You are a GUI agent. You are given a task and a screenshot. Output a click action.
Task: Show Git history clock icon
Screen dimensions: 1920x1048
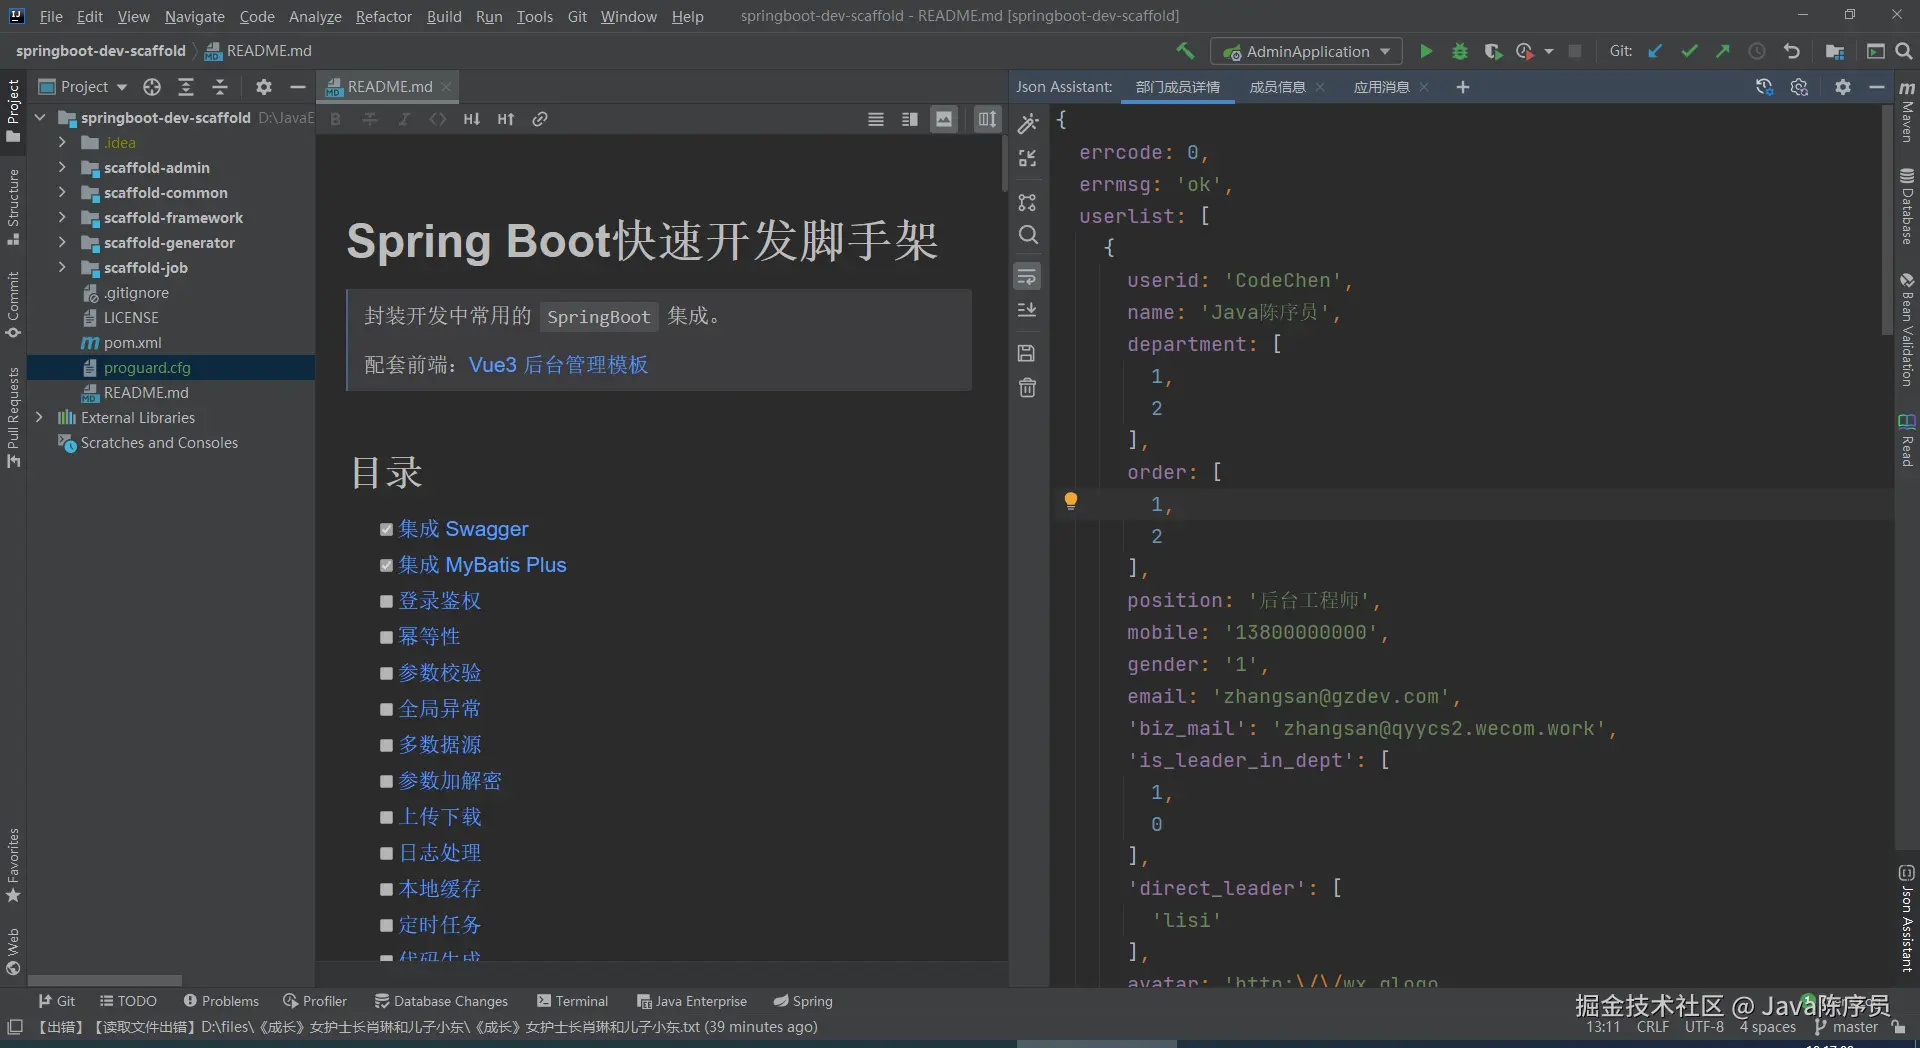pos(1757,51)
